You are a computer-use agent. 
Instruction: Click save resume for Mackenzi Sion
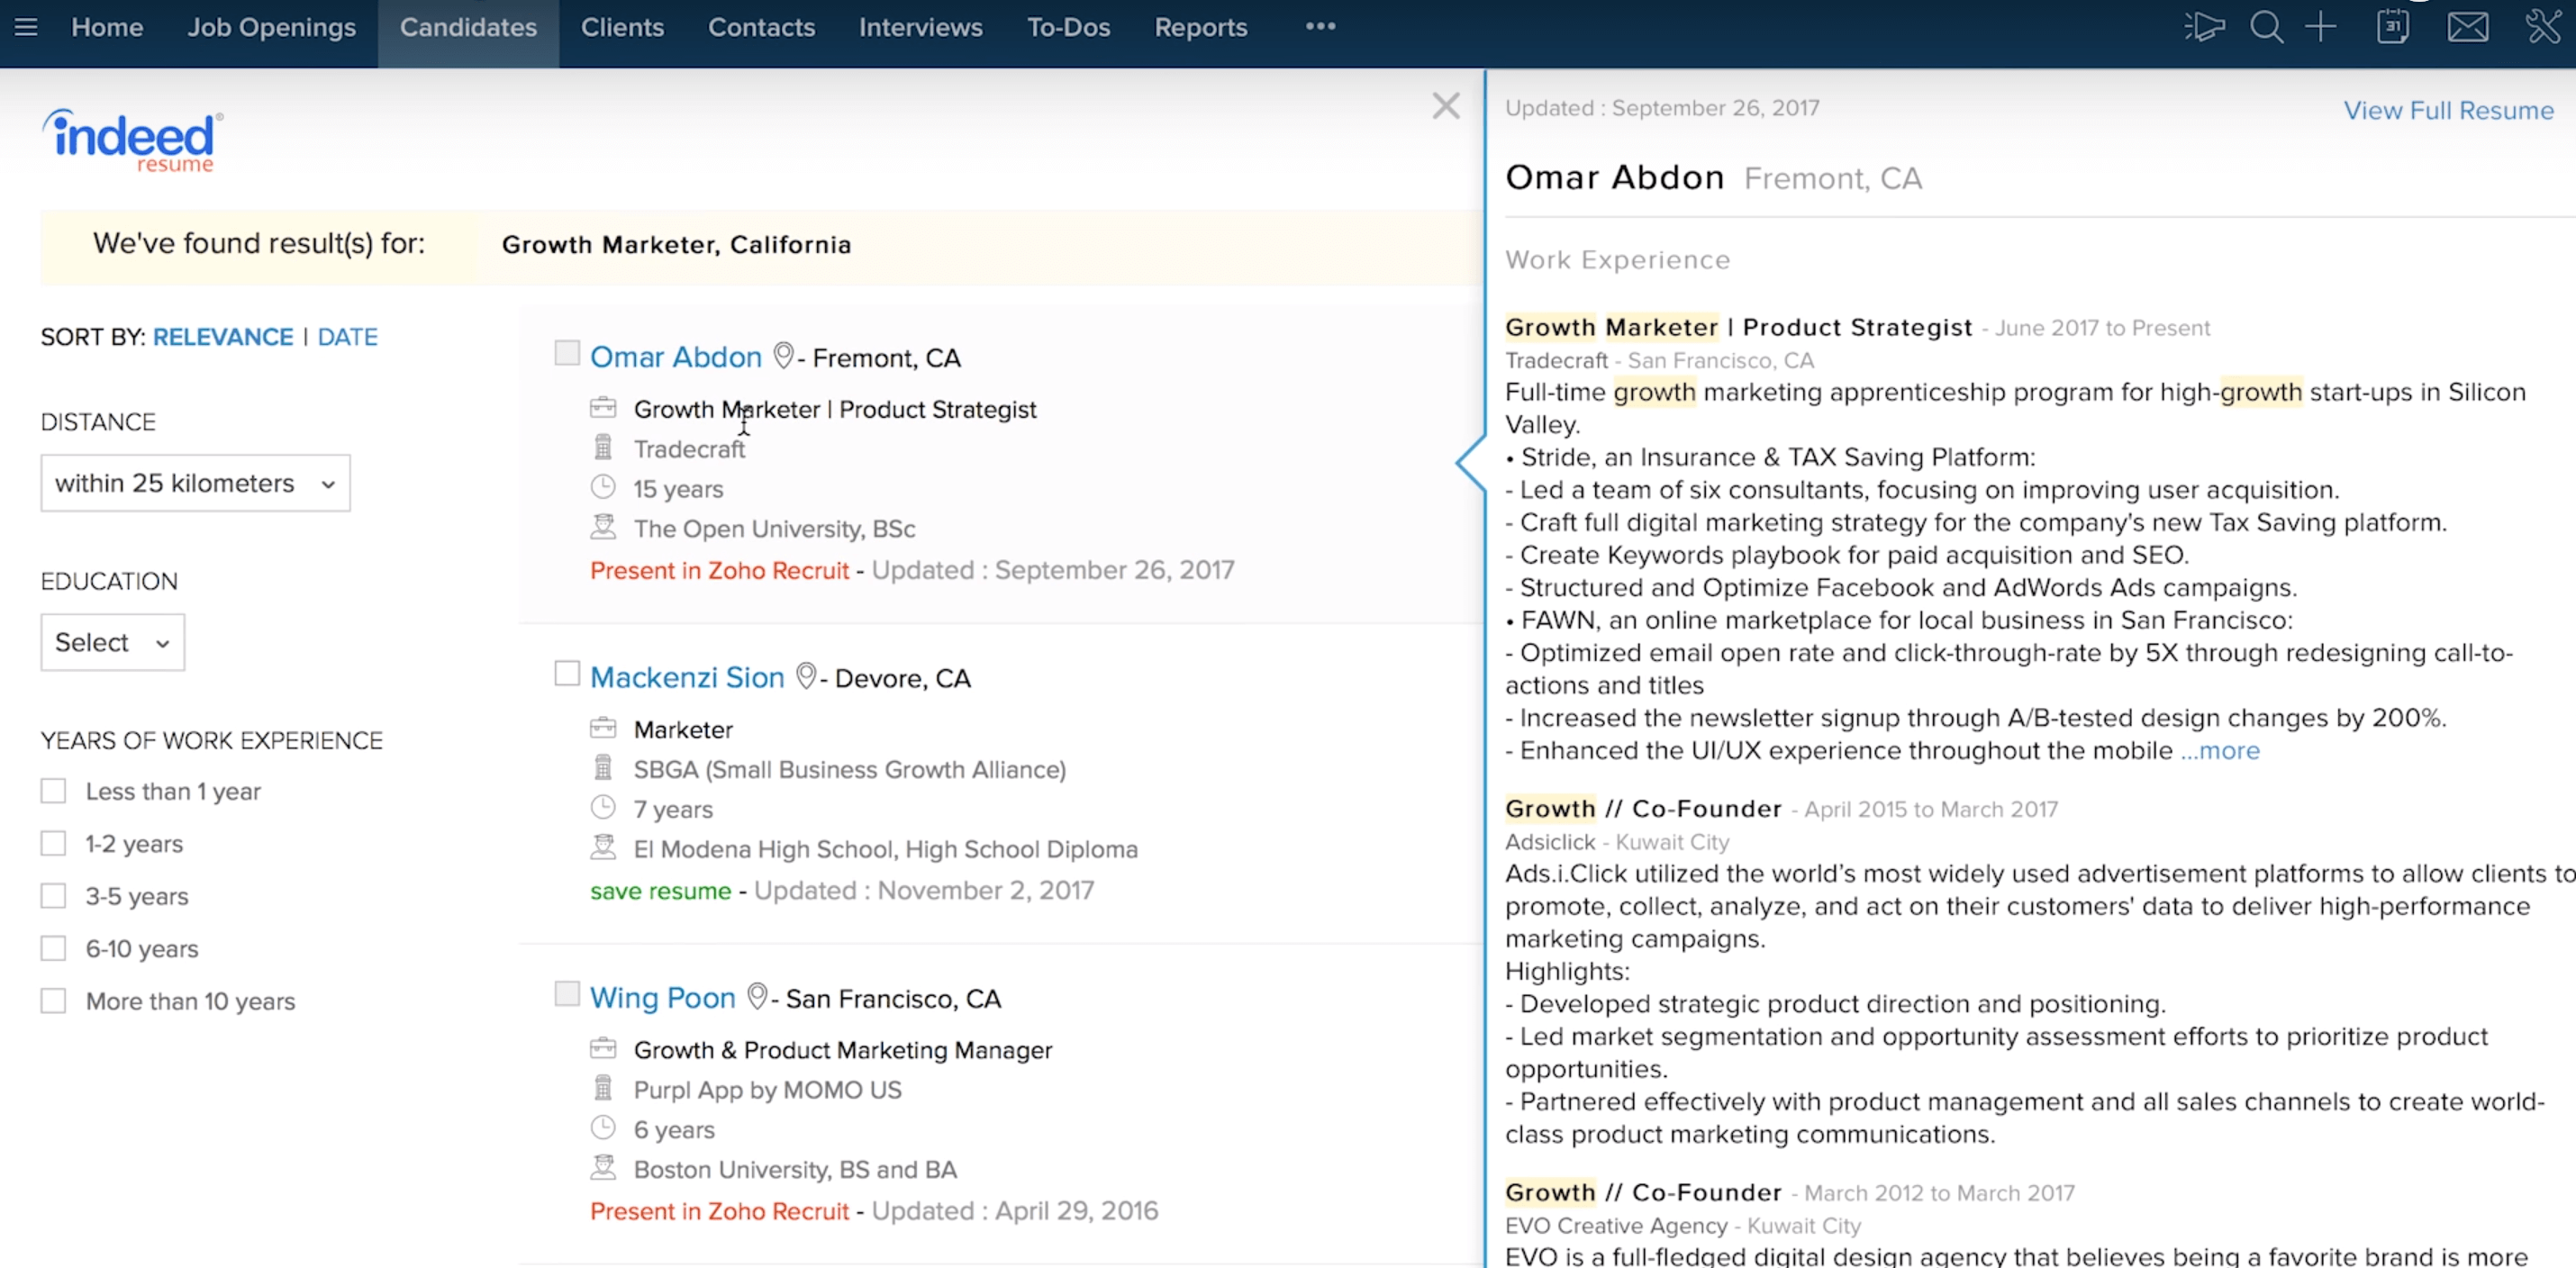660,890
